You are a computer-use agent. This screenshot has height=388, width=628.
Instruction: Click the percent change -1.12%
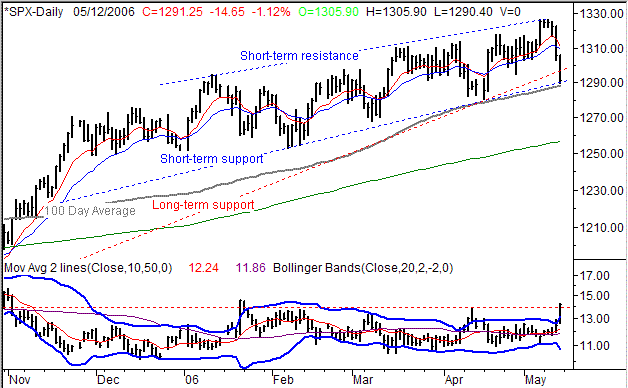[271, 12]
